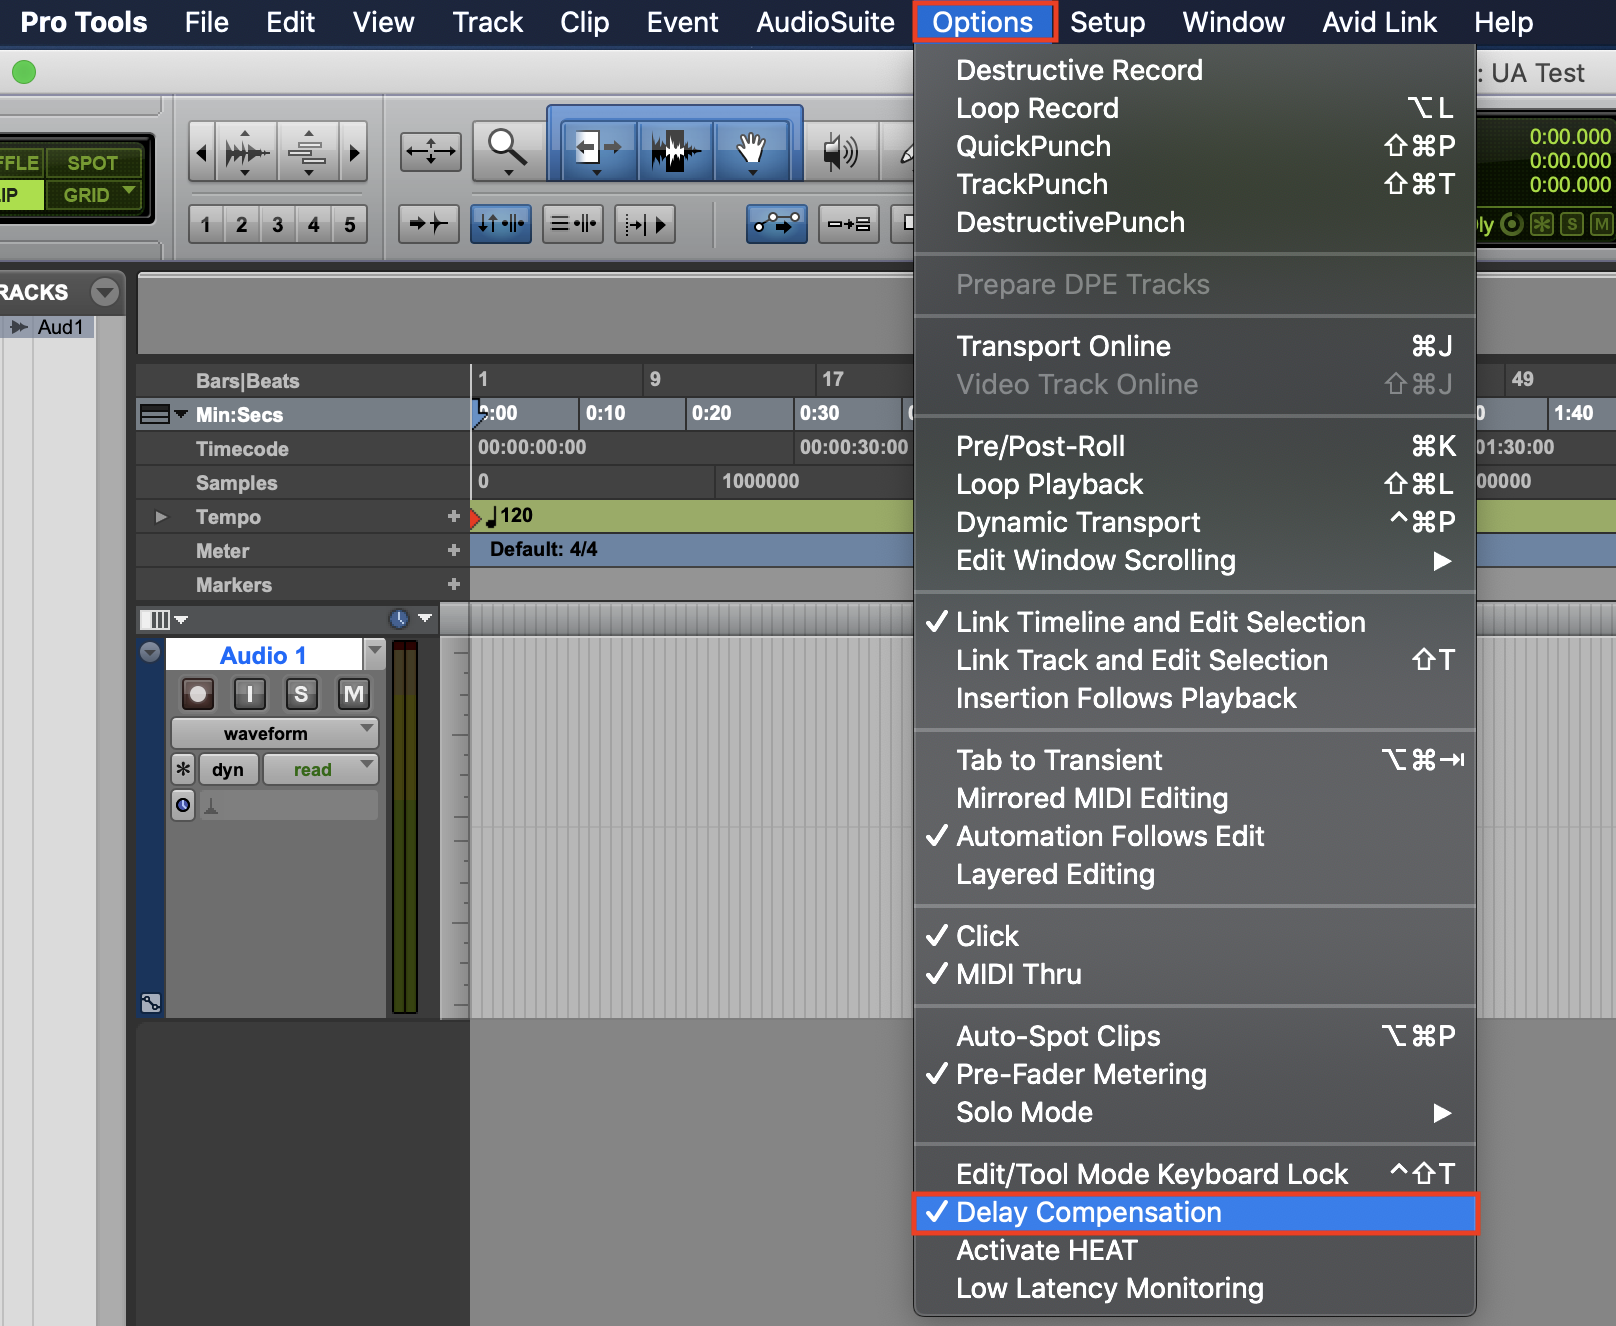Open the Audio 1 playlist selector arrow
The width and height of the screenshot is (1616, 1326).
click(375, 653)
